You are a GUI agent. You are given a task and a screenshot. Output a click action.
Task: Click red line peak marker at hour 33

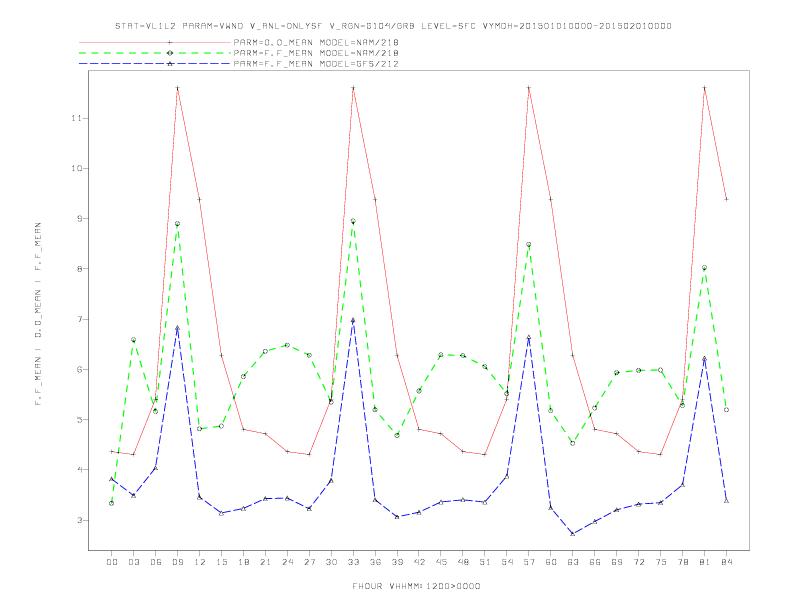tap(353, 88)
